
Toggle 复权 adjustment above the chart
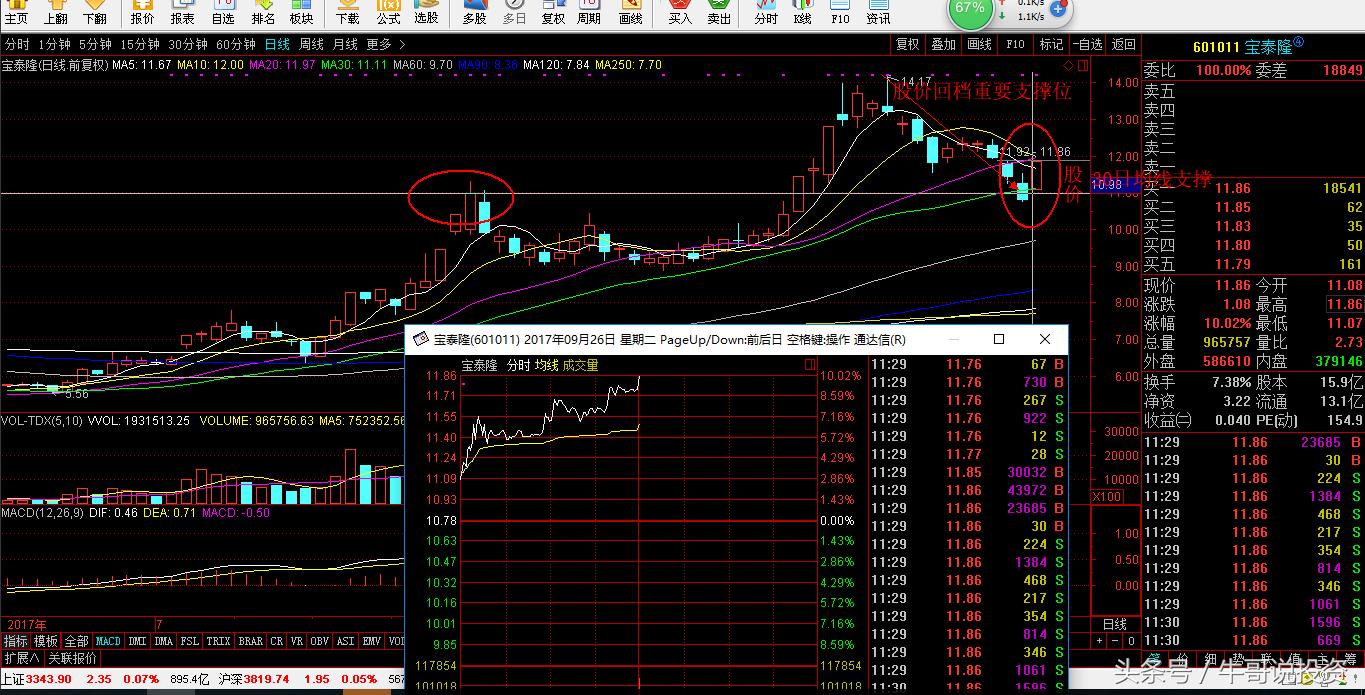pyautogui.click(x=907, y=44)
